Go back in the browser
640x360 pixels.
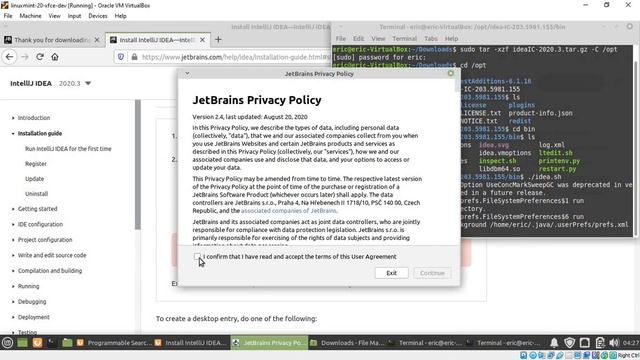point(9,57)
